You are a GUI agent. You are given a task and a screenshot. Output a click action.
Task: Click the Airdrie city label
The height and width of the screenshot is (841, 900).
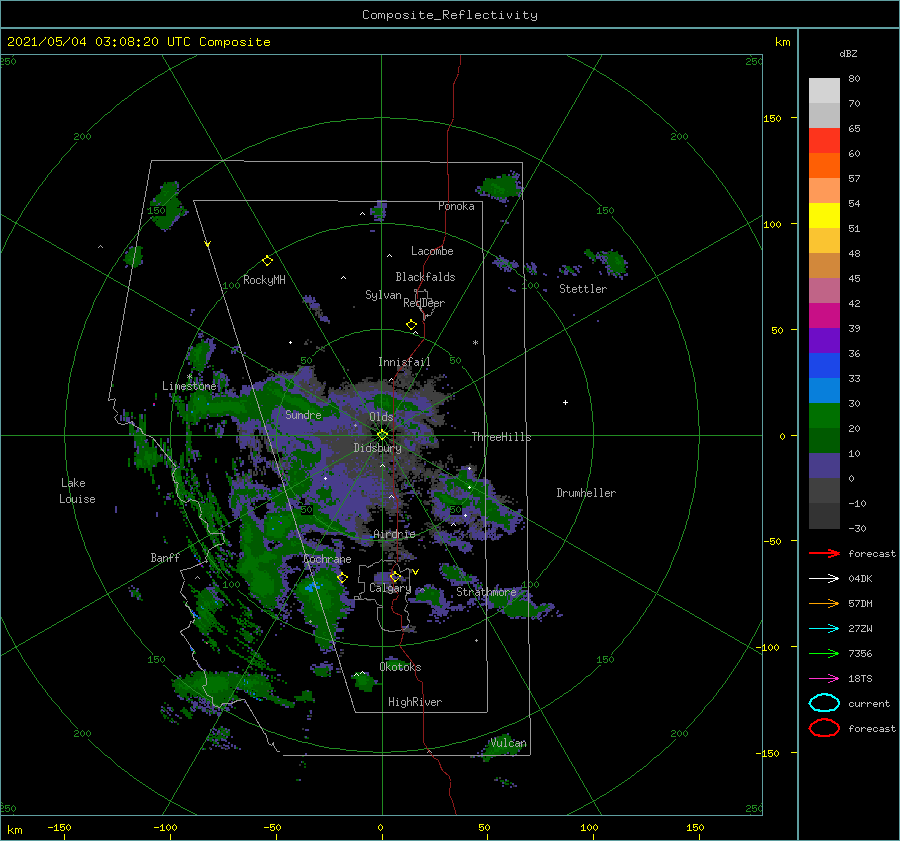(394, 534)
